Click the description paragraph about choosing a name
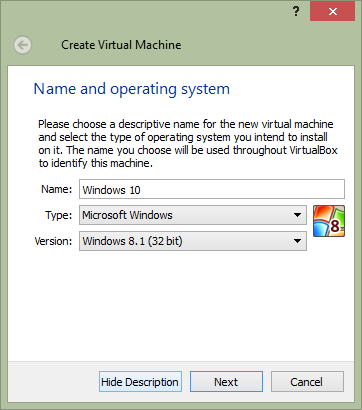362x410 pixels. 188,144
